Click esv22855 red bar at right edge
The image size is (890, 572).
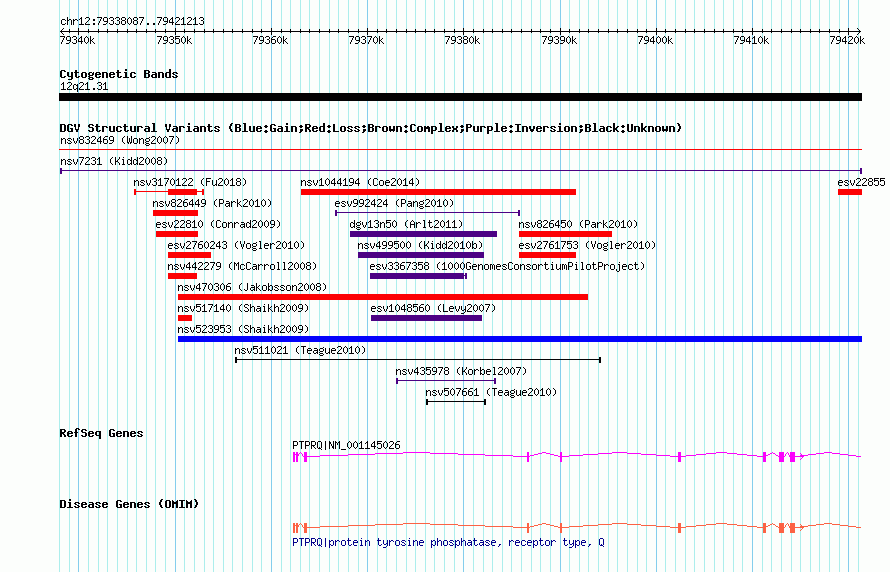pos(850,192)
